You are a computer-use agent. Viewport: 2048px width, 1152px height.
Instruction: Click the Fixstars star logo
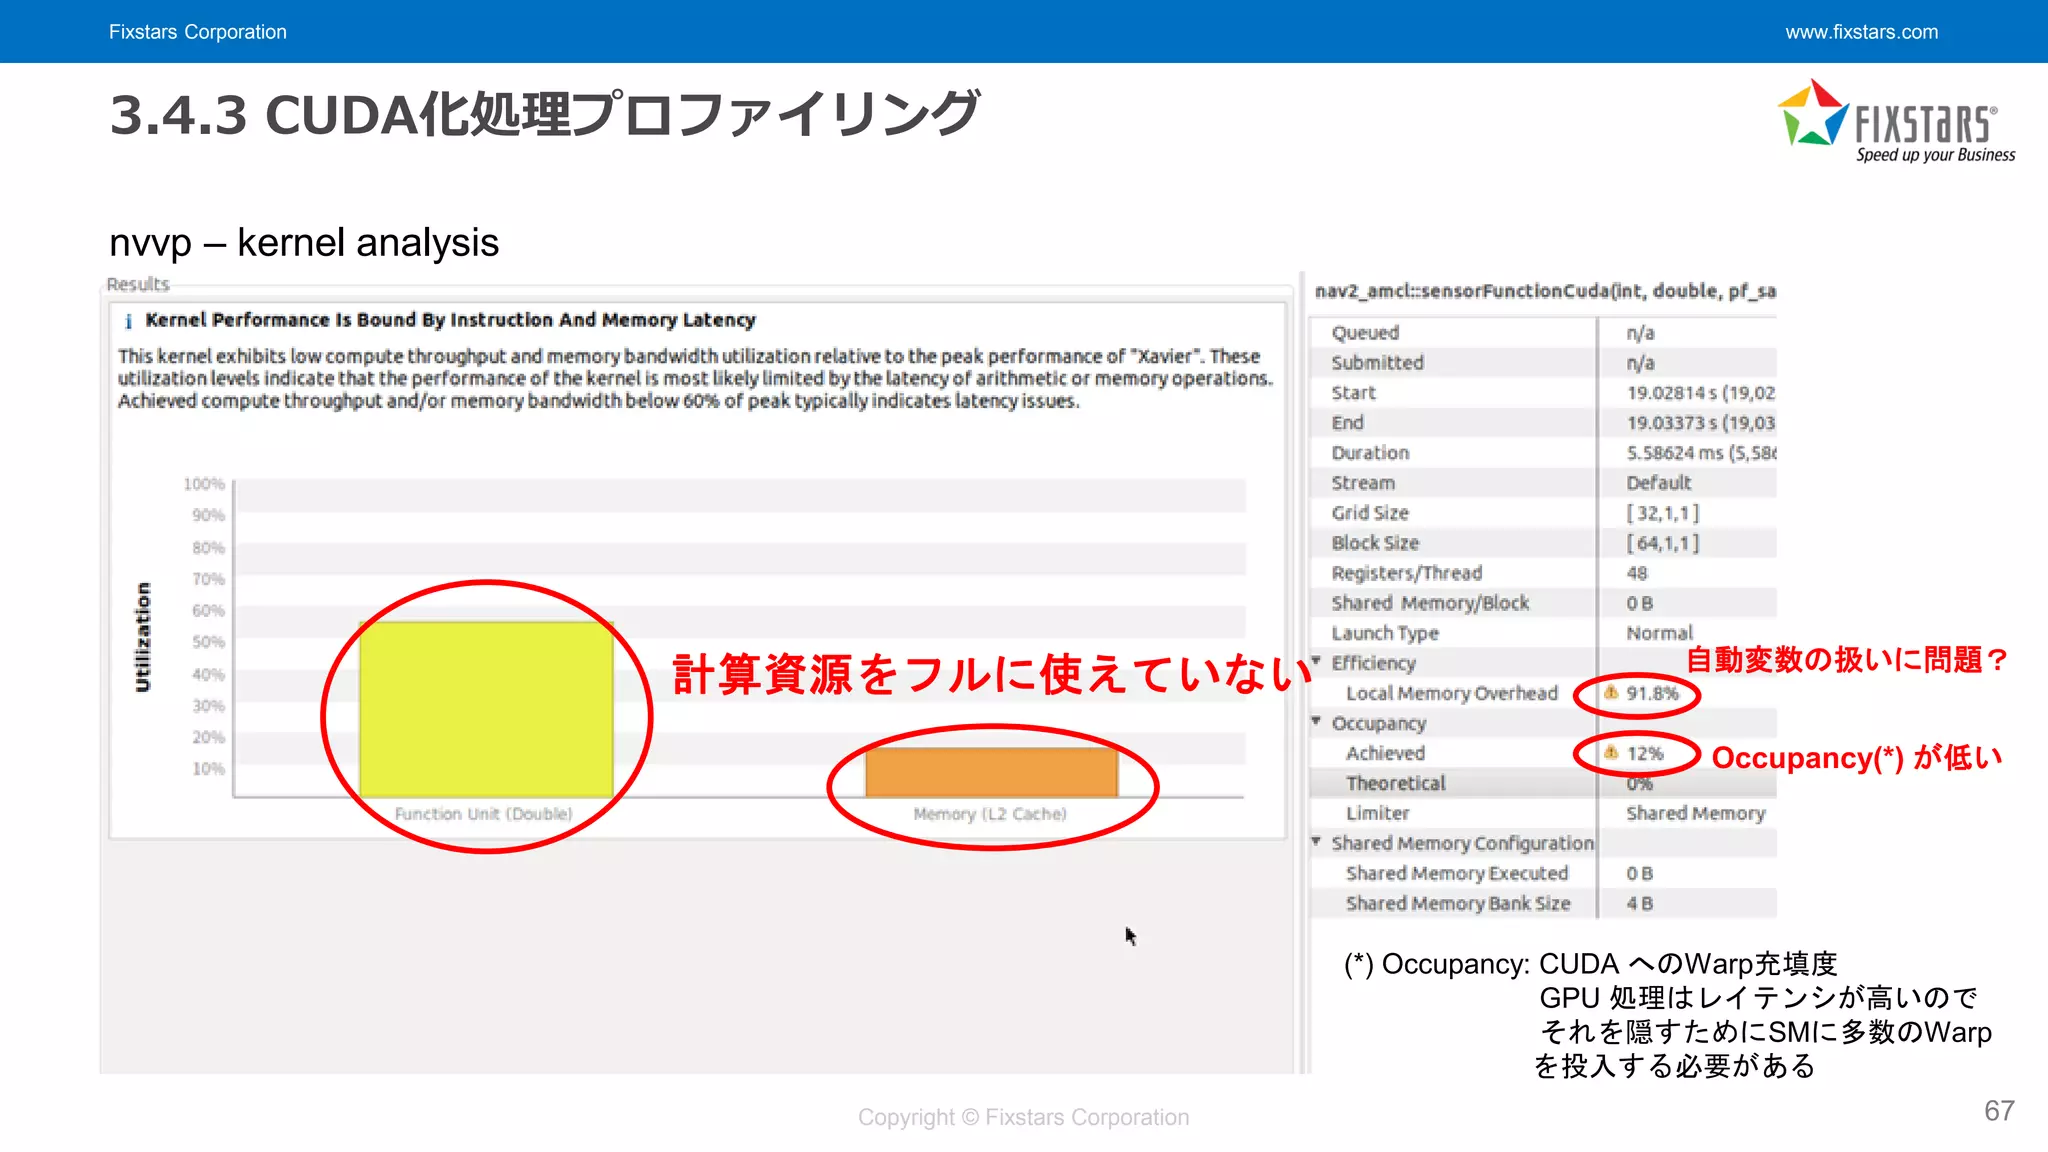point(1813,113)
